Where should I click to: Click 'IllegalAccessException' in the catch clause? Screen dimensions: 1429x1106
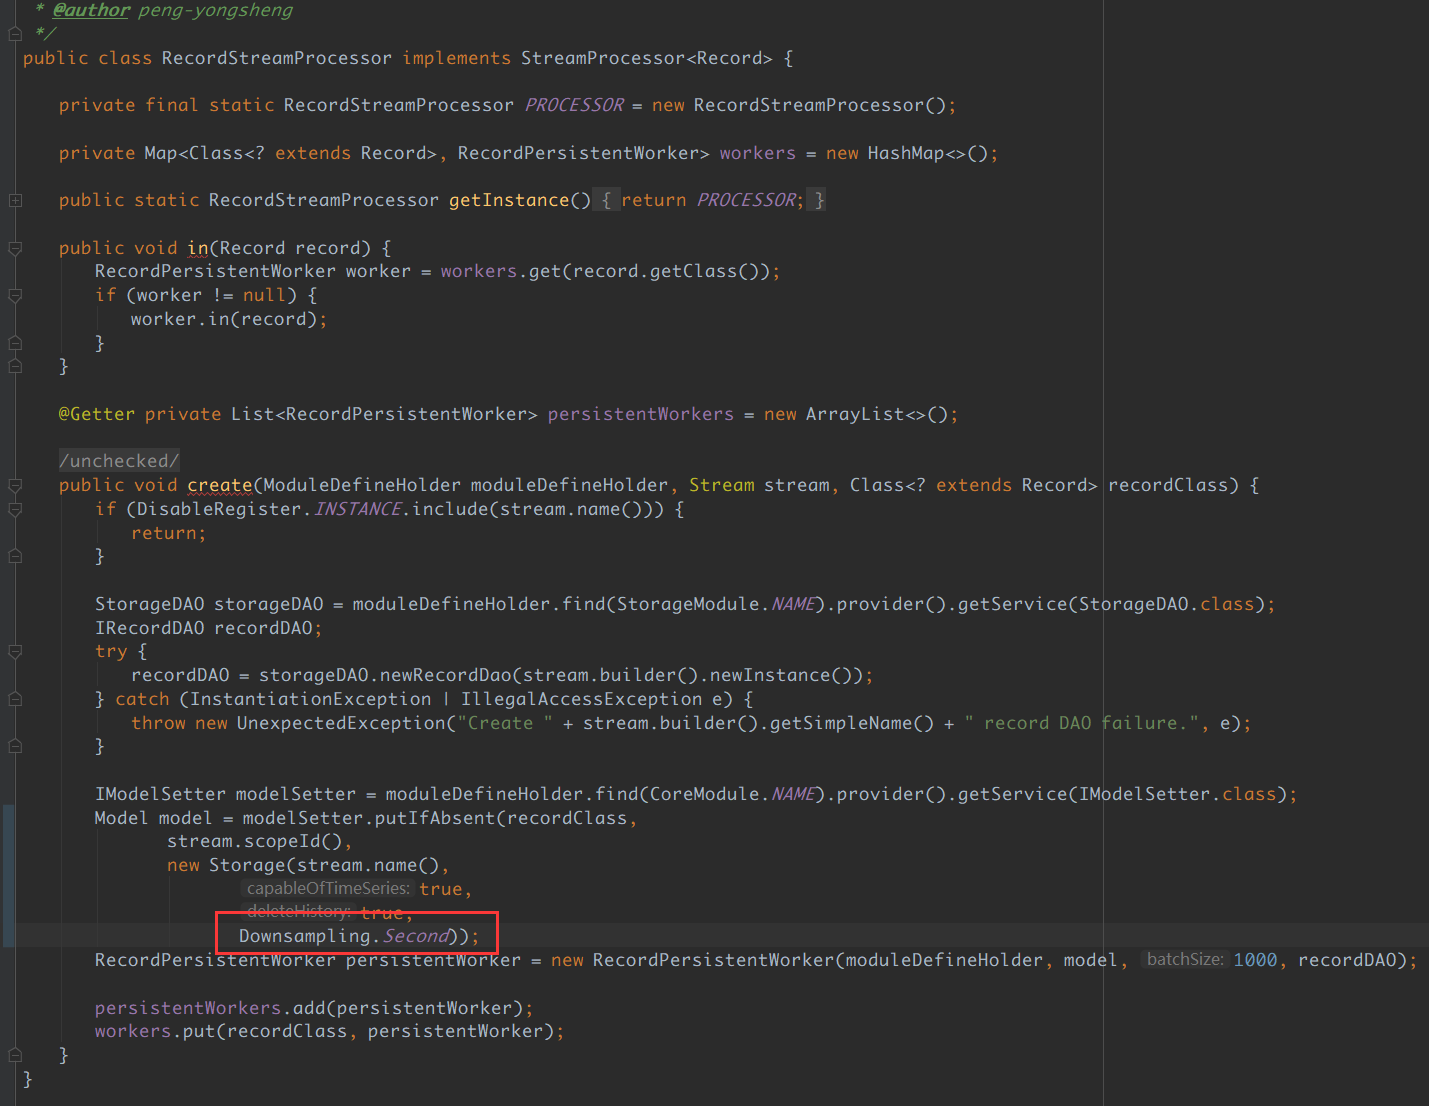(x=582, y=699)
